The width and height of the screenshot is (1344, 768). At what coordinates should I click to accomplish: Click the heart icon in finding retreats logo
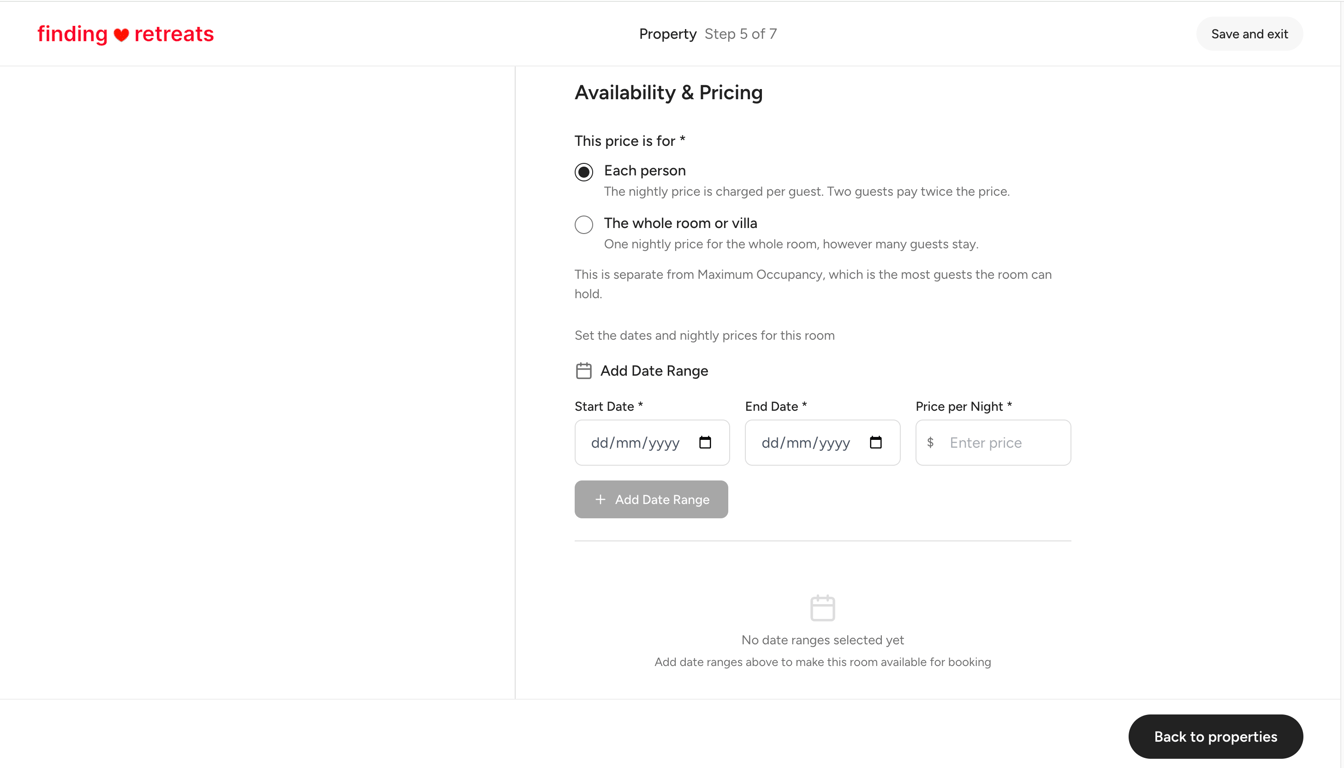[x=121, y=35]
